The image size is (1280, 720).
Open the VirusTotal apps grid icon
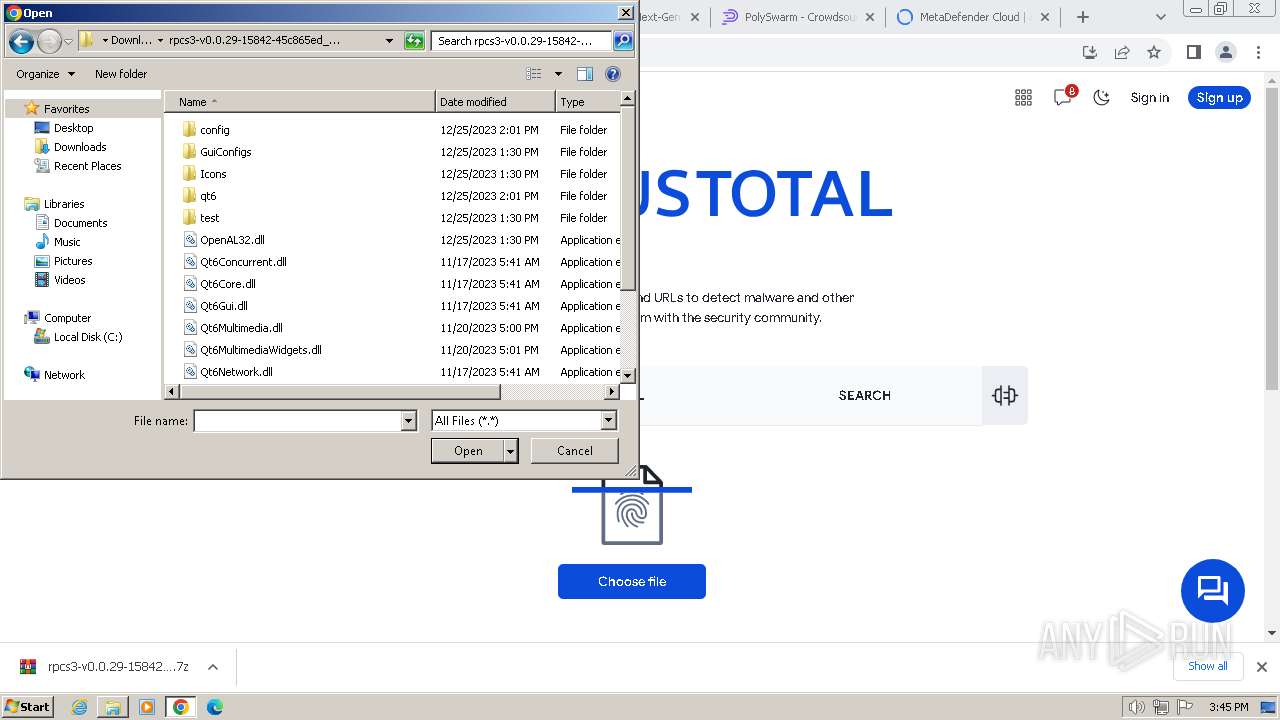pyautogui.click(x=1023, y=97)
